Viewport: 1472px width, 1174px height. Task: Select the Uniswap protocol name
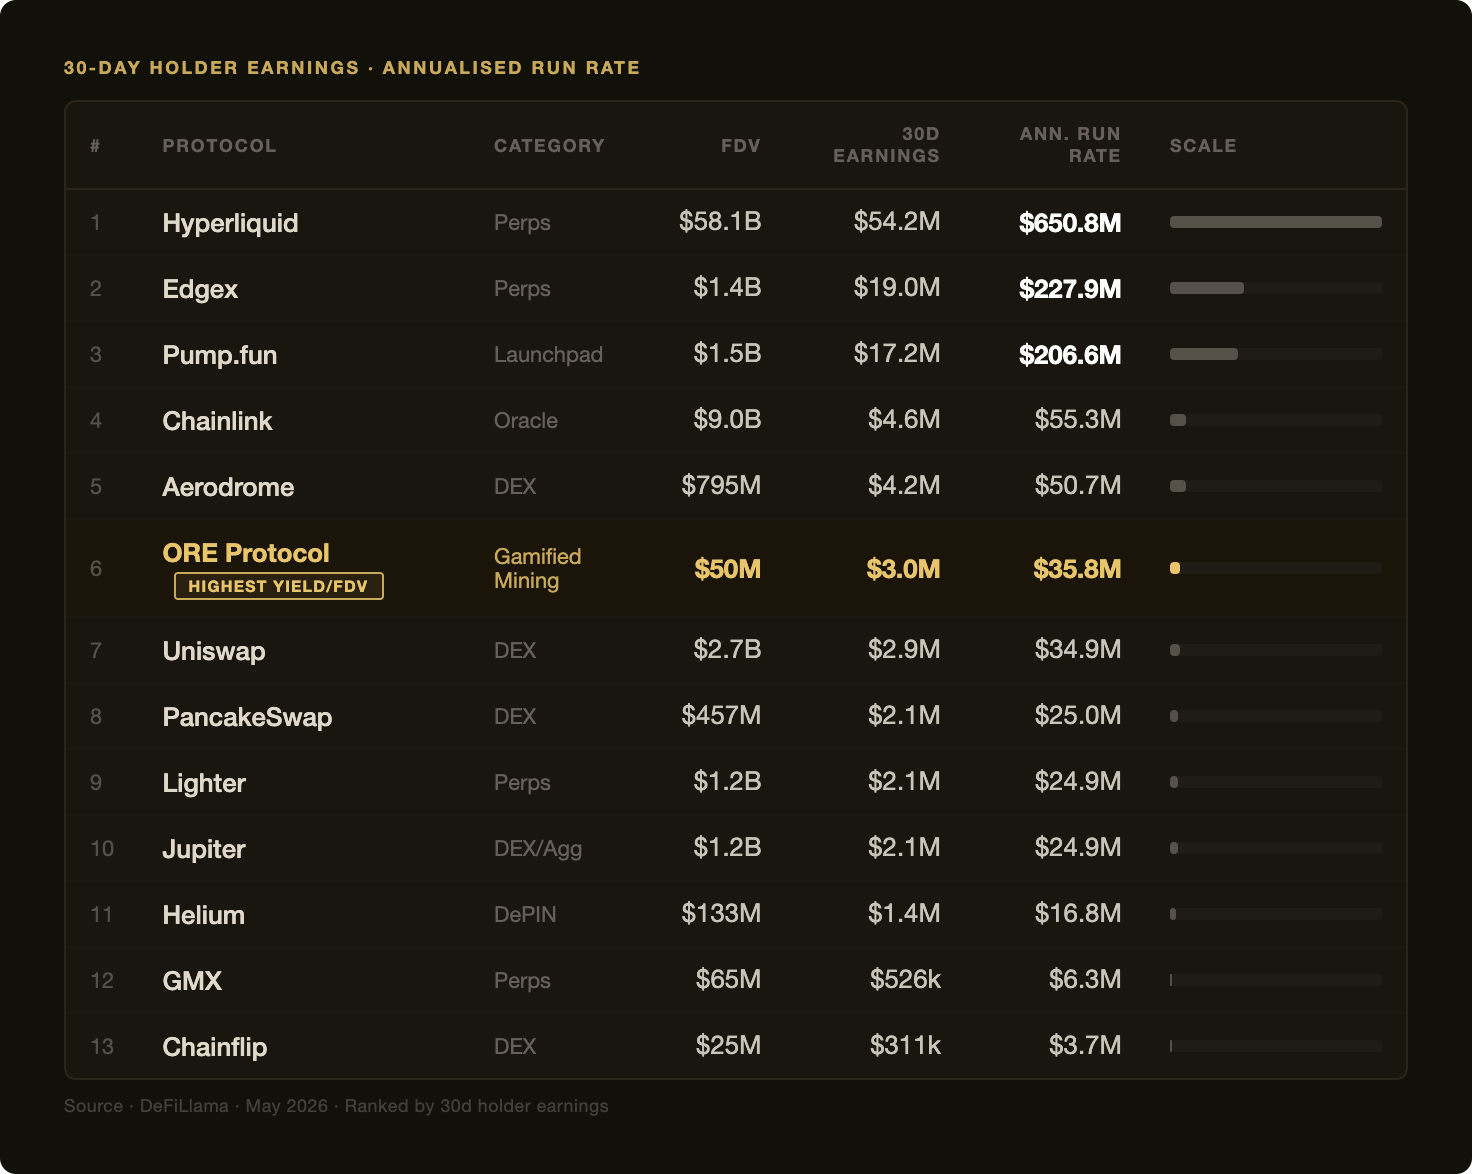coord(214,651)
